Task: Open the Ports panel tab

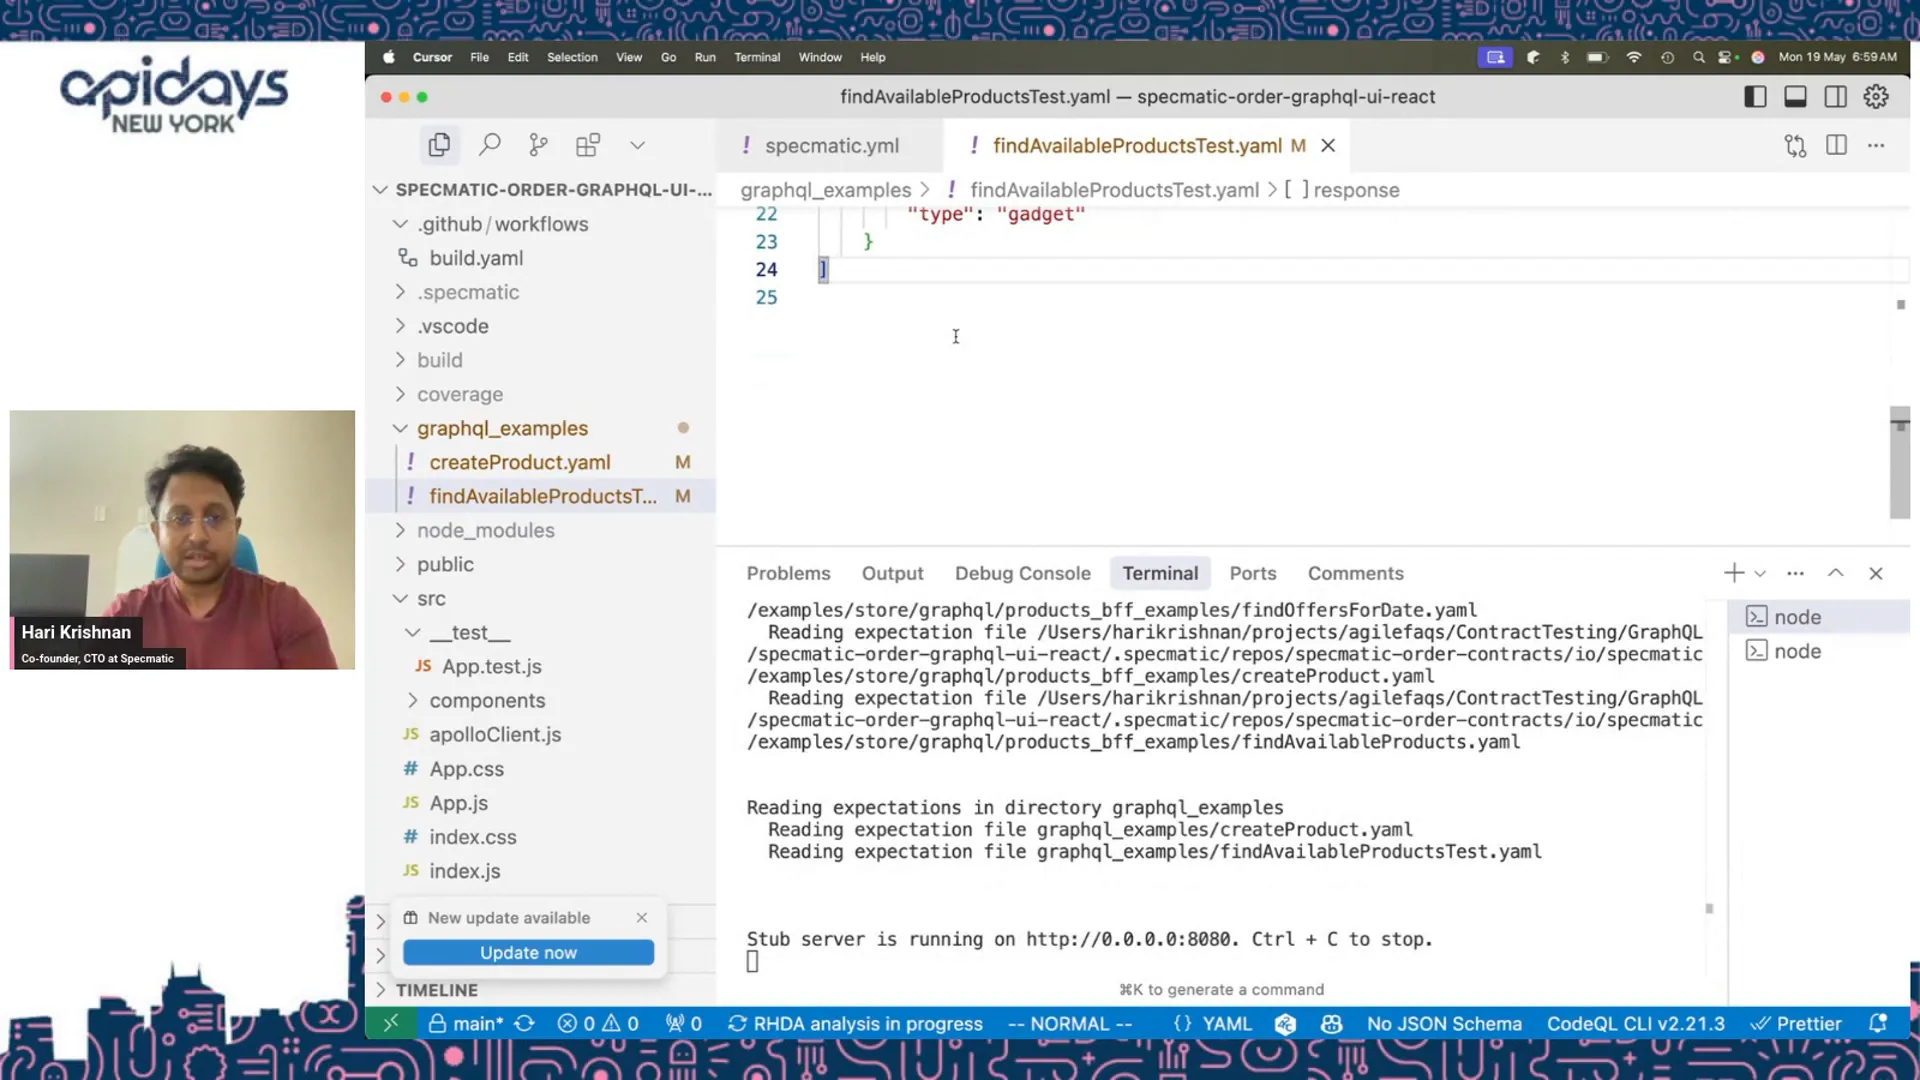Action: tap(1252, 573)
